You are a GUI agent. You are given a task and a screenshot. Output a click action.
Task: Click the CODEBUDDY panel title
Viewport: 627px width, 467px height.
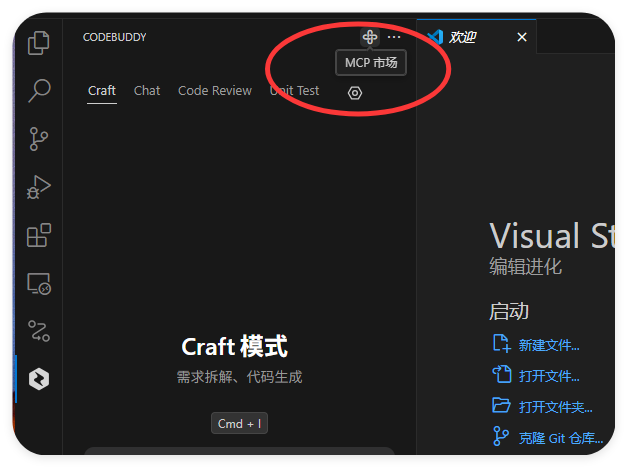(x=114, y=37)
